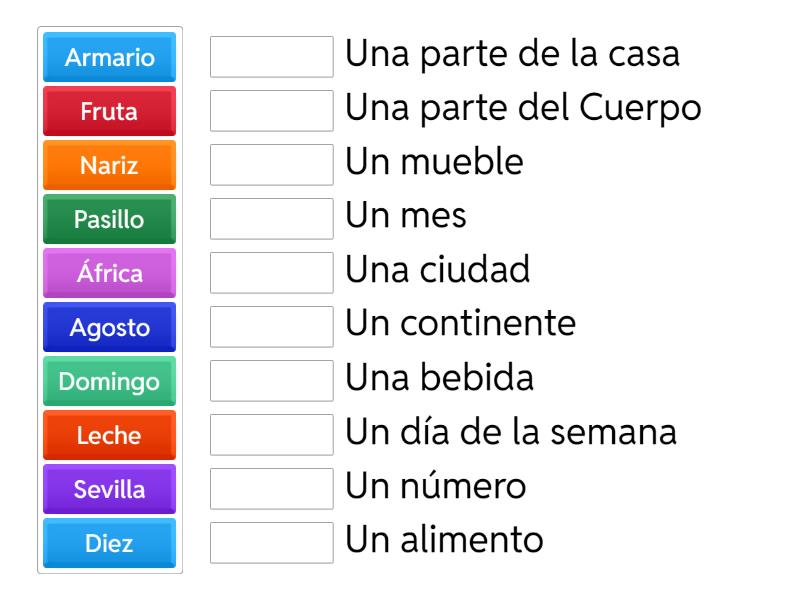Viewport: 800px width, 600px height.
Task: Click the blank slot next to Un mueble
Action: click(272, 165)
